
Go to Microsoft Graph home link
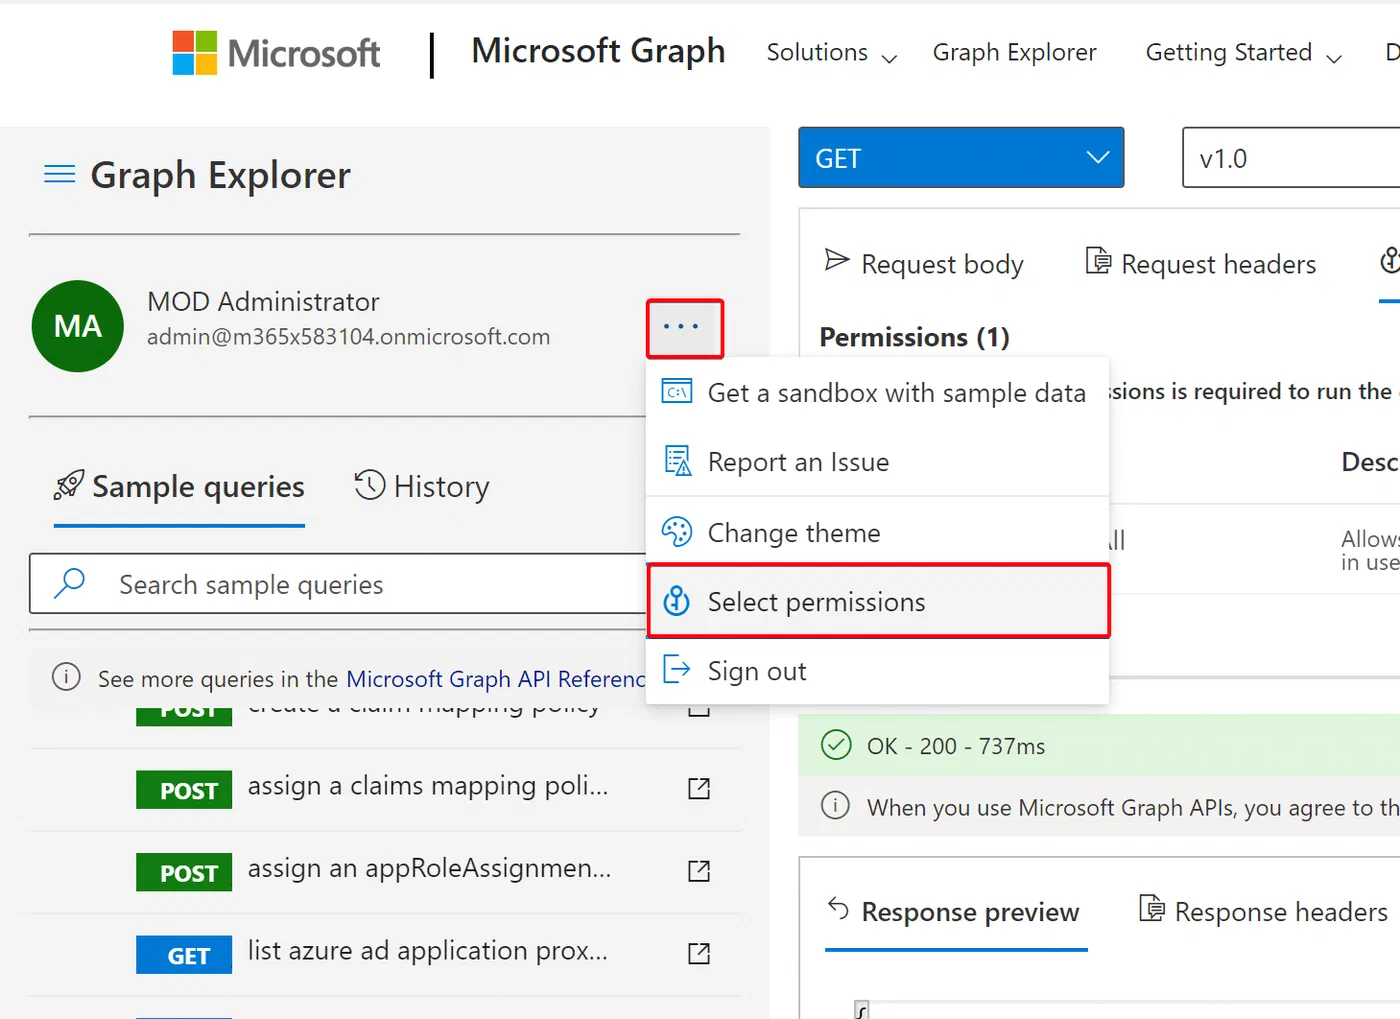tap(598, 51)
